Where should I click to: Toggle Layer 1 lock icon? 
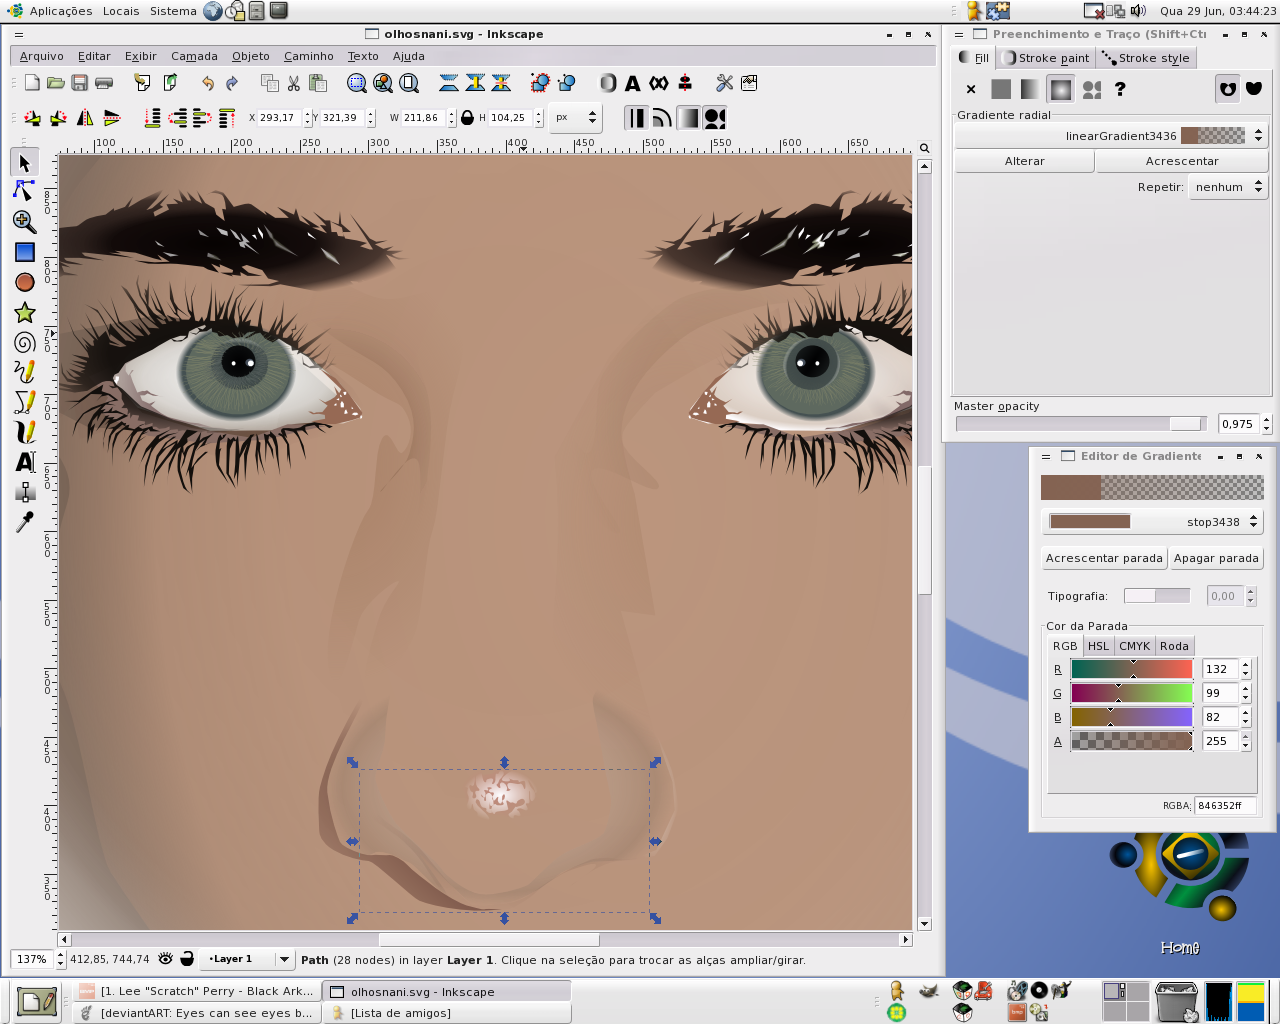point(187,958)
